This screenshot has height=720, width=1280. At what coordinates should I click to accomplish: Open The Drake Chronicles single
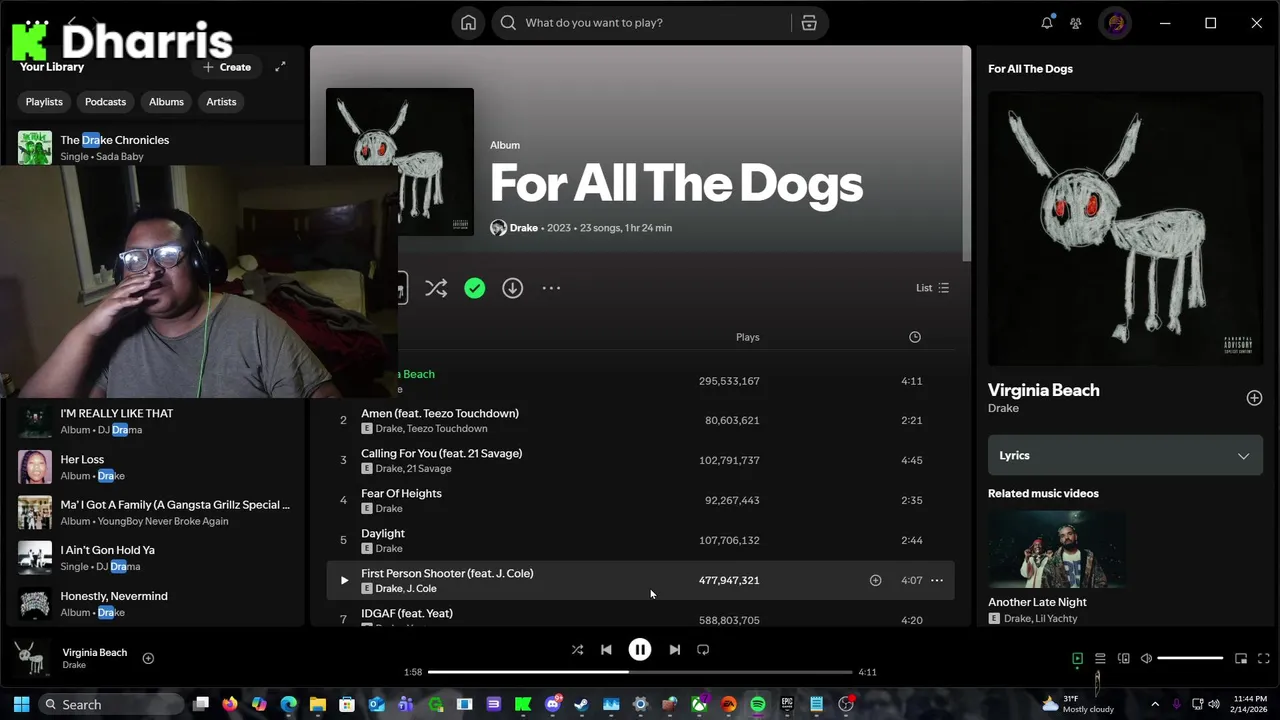pyautogui.click(x=157, y=147)
